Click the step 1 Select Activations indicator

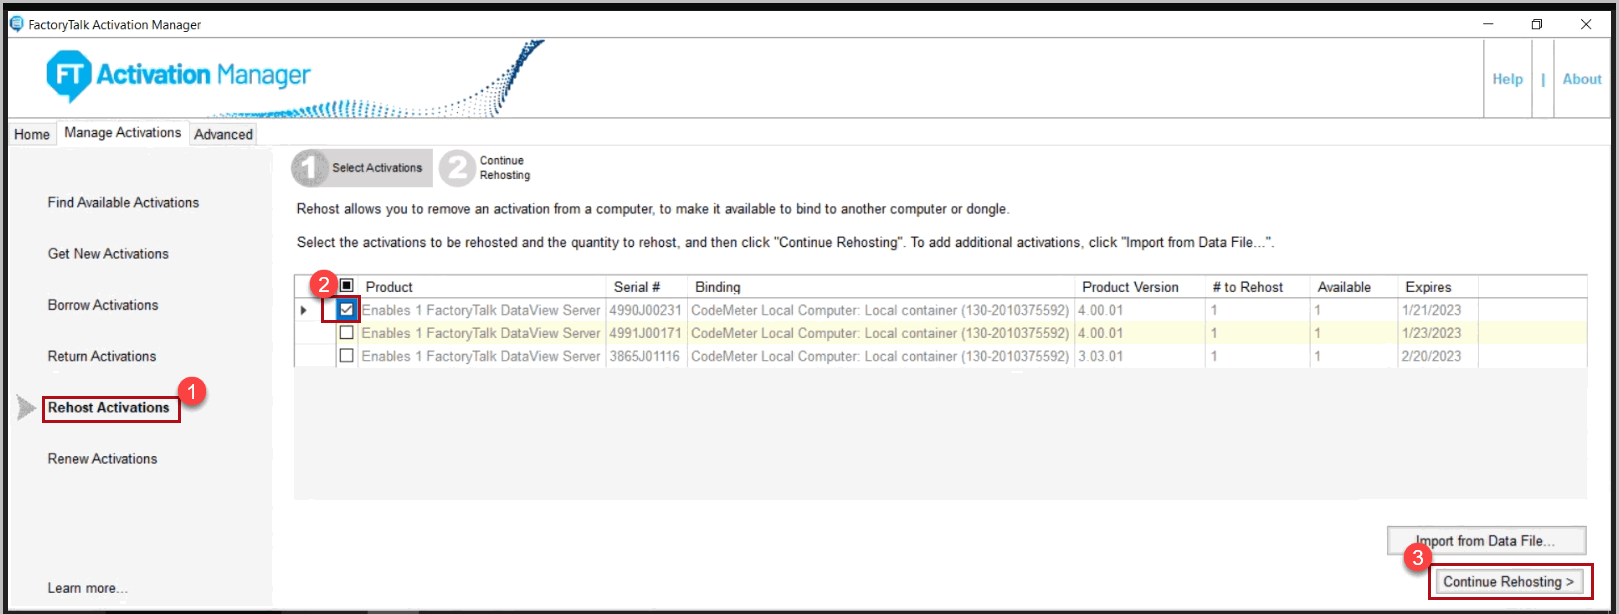362,168
